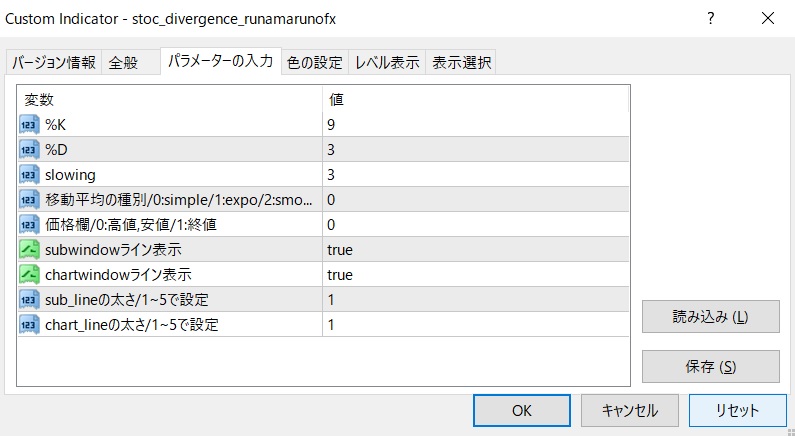Select the true value of chartwindowライン表示
The width and height of the screenshot is (795, 436).
pyautogui.click(x=340, y=274)
